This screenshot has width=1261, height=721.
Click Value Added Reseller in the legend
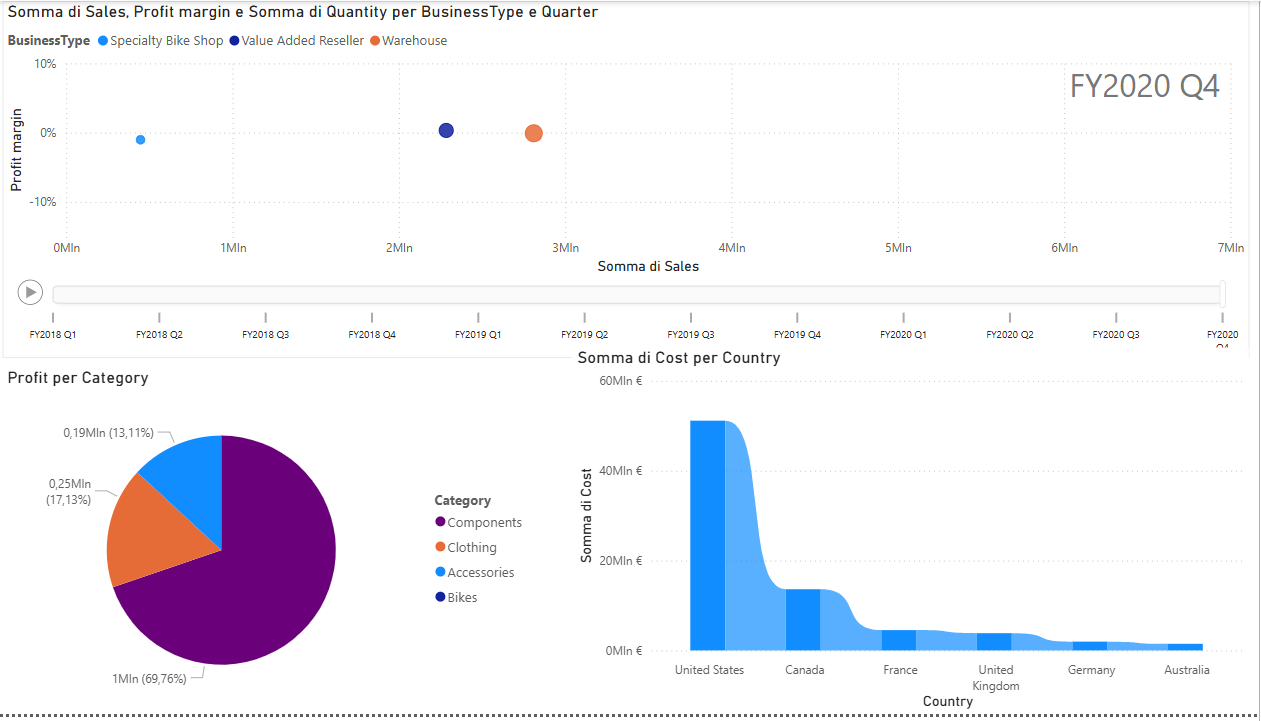tap(302, 41)
